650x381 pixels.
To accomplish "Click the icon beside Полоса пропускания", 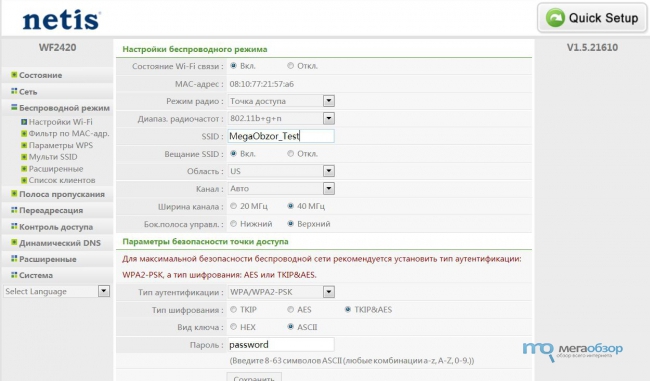I will 14,194.
